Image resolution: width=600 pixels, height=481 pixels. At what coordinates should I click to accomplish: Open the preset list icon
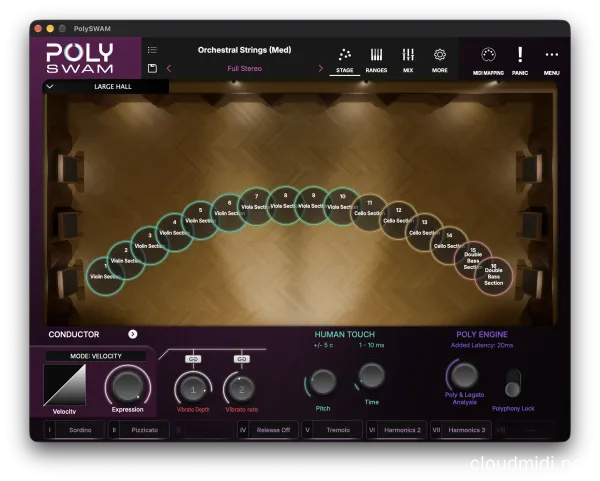click(x=152, y=50)
